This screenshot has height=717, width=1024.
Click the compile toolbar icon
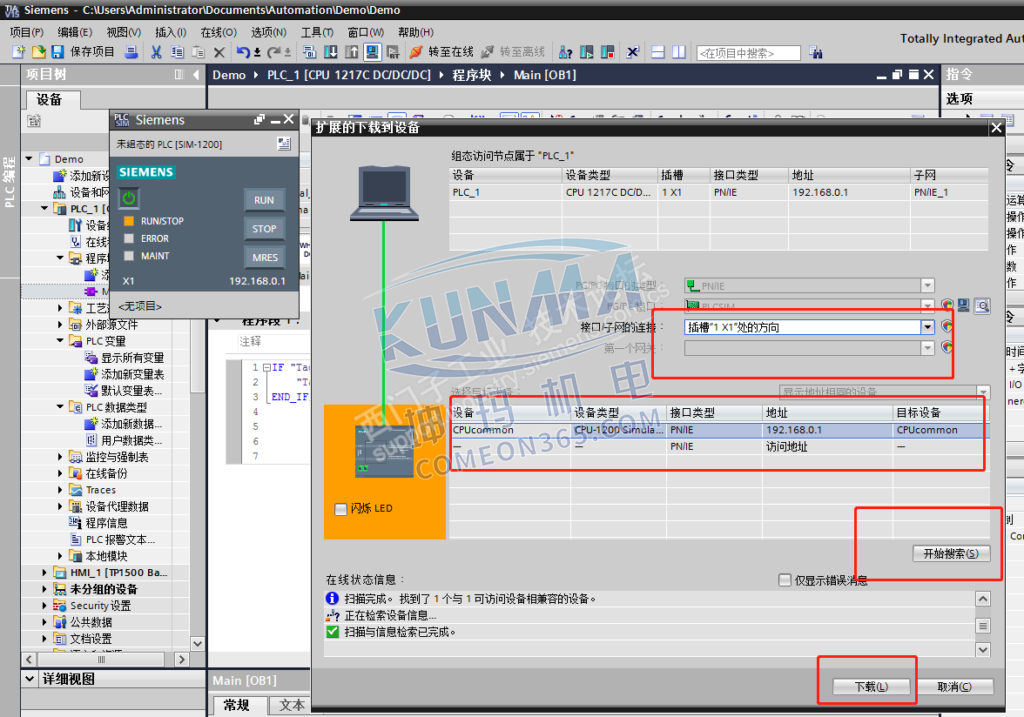tap(310, 52)
